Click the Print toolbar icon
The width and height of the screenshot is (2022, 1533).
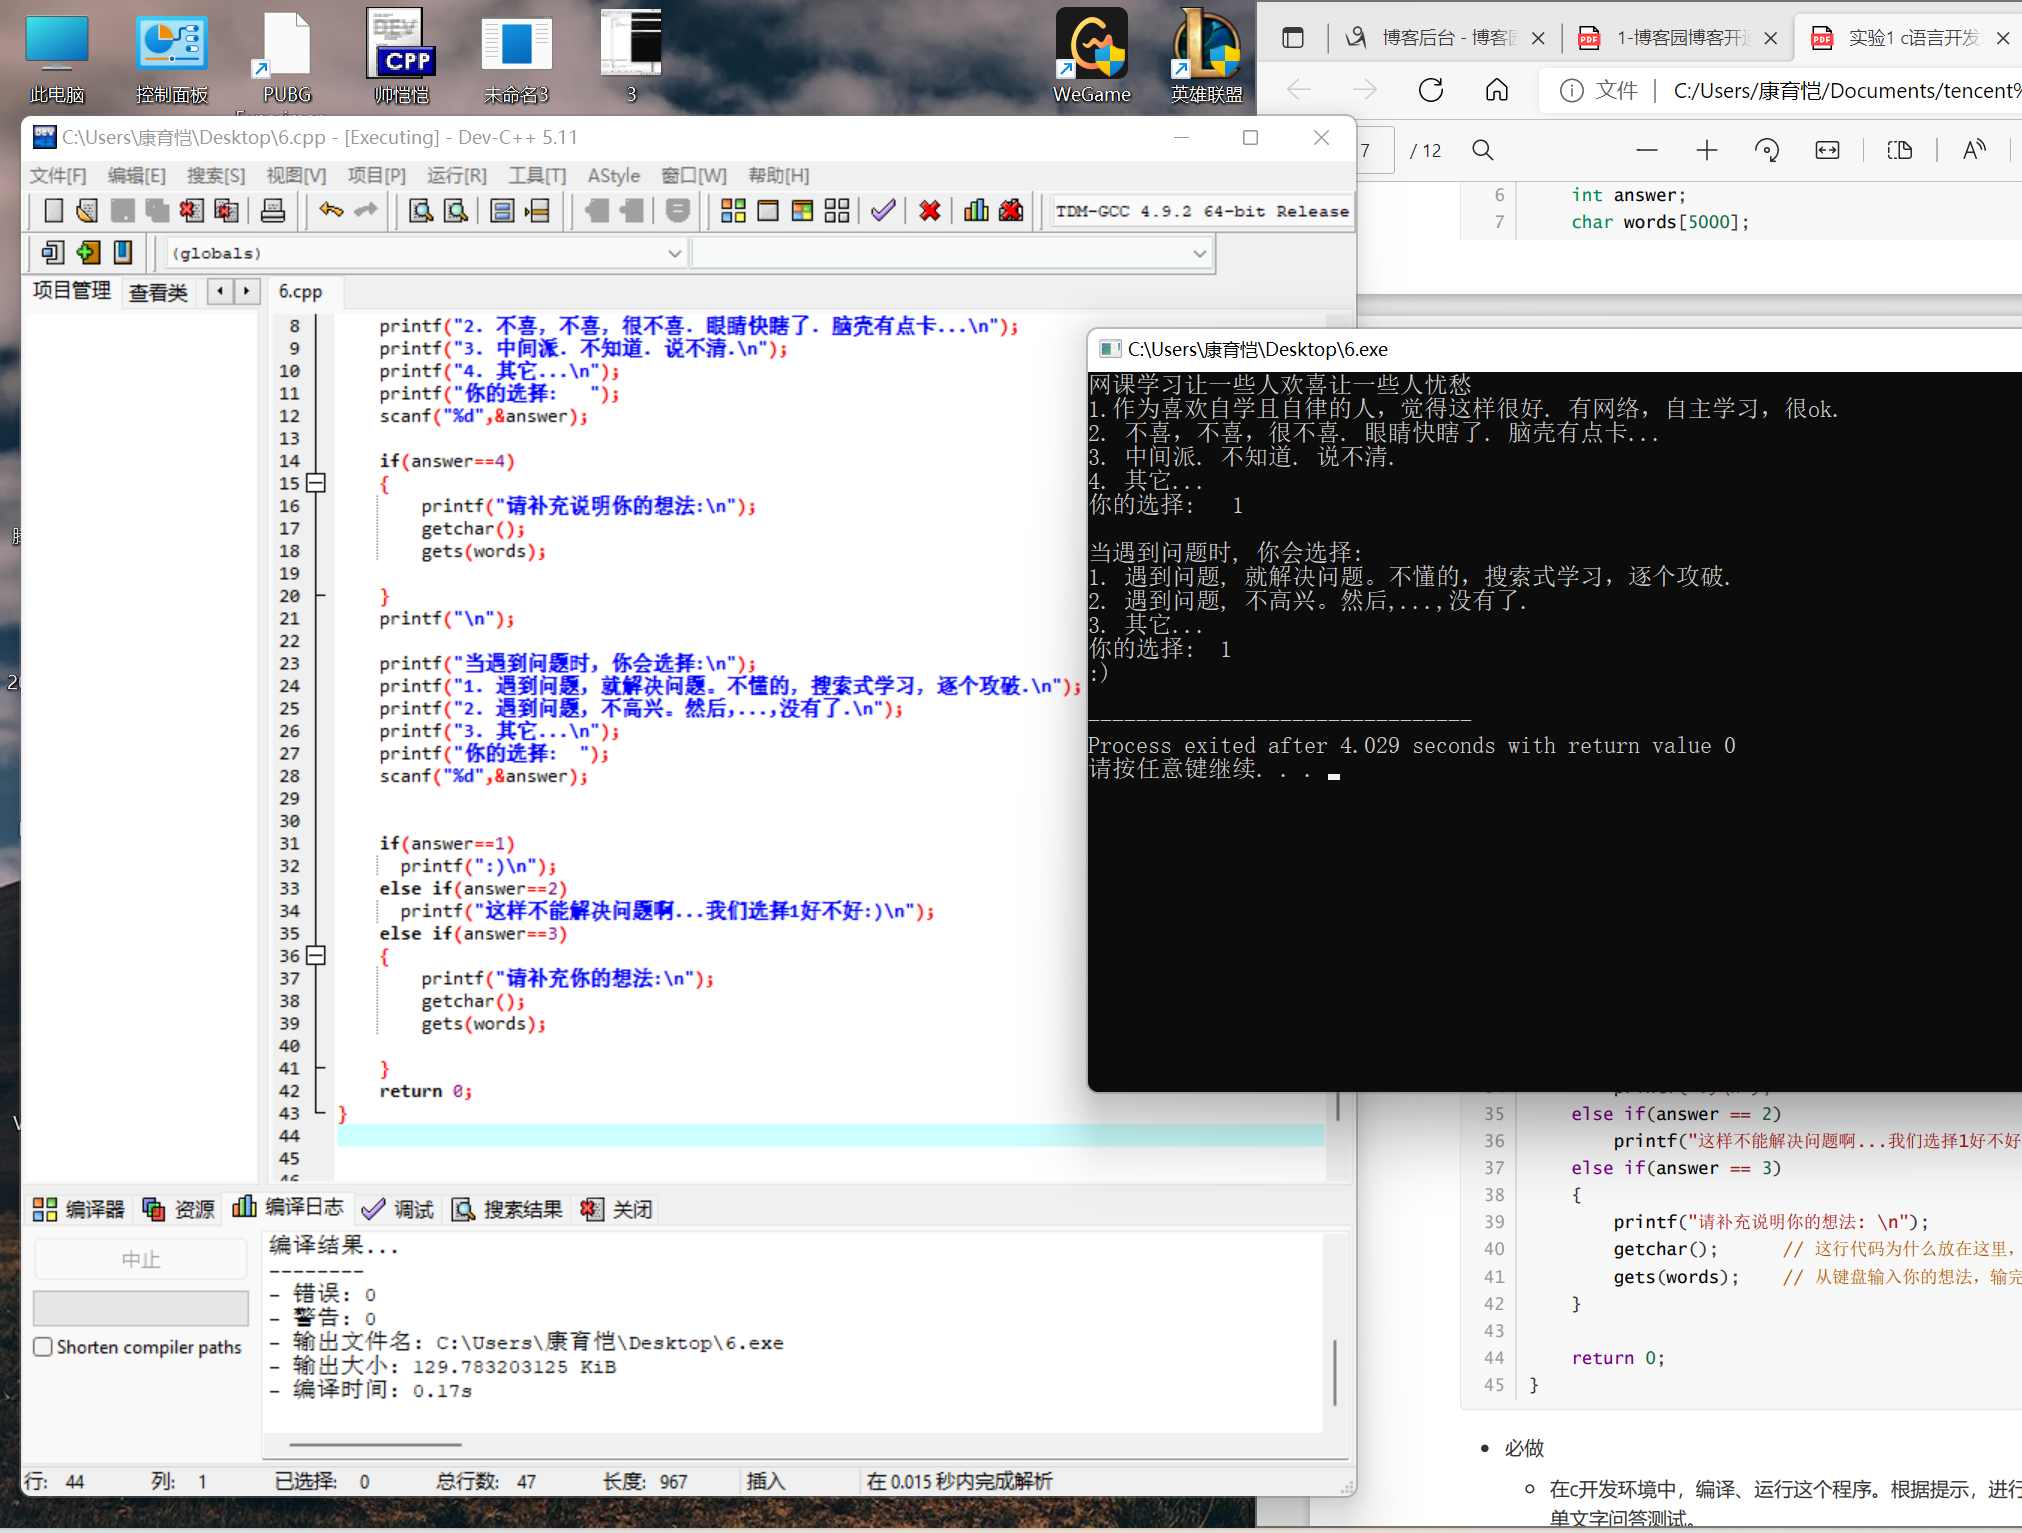tap(272, 211)
